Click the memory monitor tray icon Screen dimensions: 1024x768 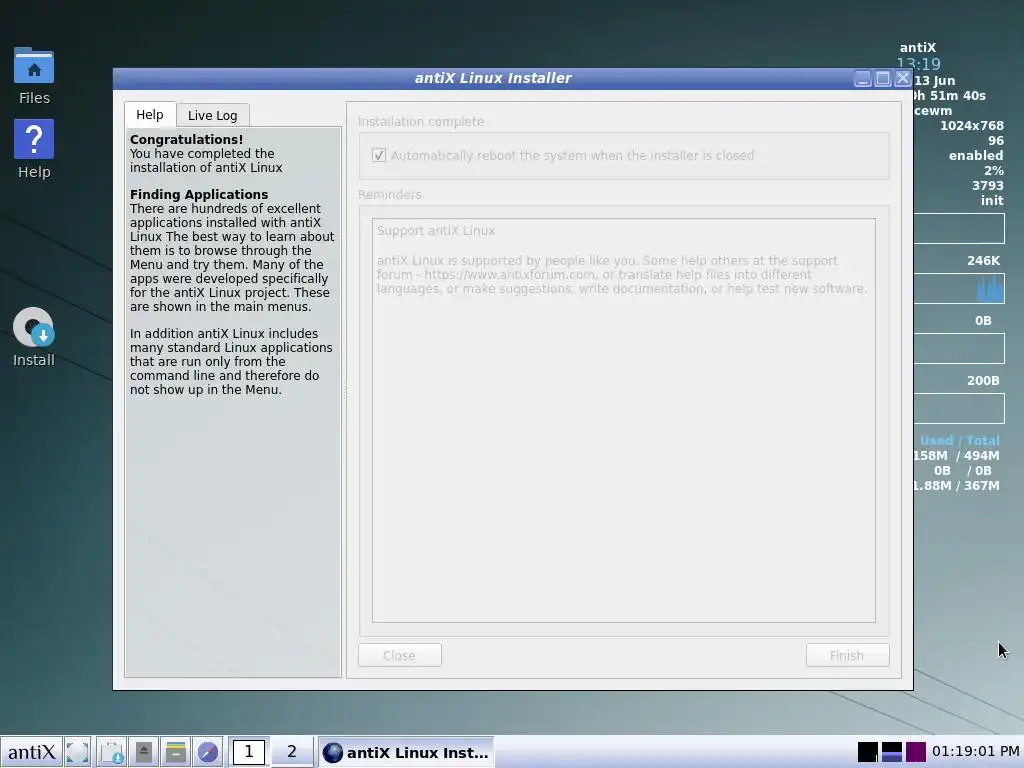[891, 752]
